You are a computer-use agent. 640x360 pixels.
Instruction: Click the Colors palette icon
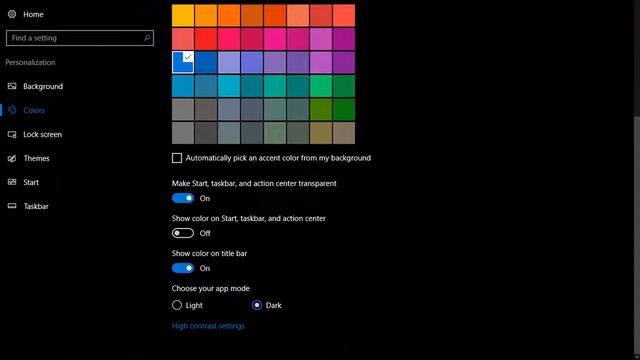(12, 110)
